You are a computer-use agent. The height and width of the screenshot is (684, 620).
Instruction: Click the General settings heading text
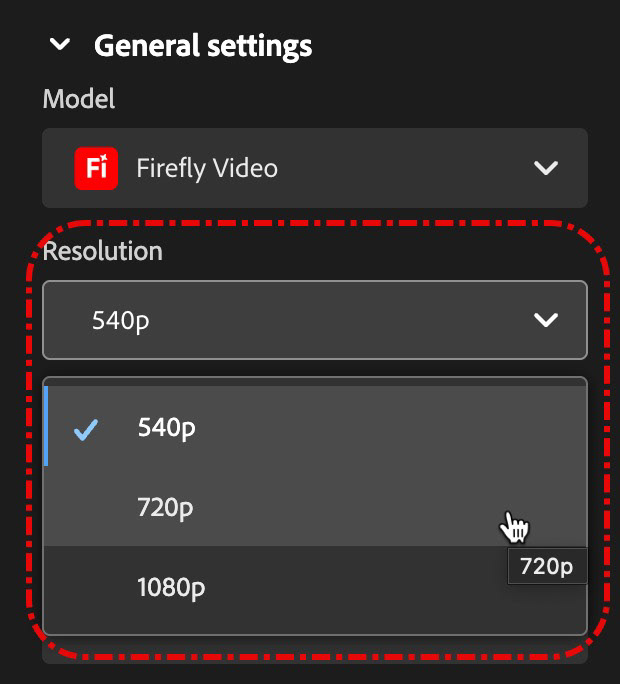point(203,46)
